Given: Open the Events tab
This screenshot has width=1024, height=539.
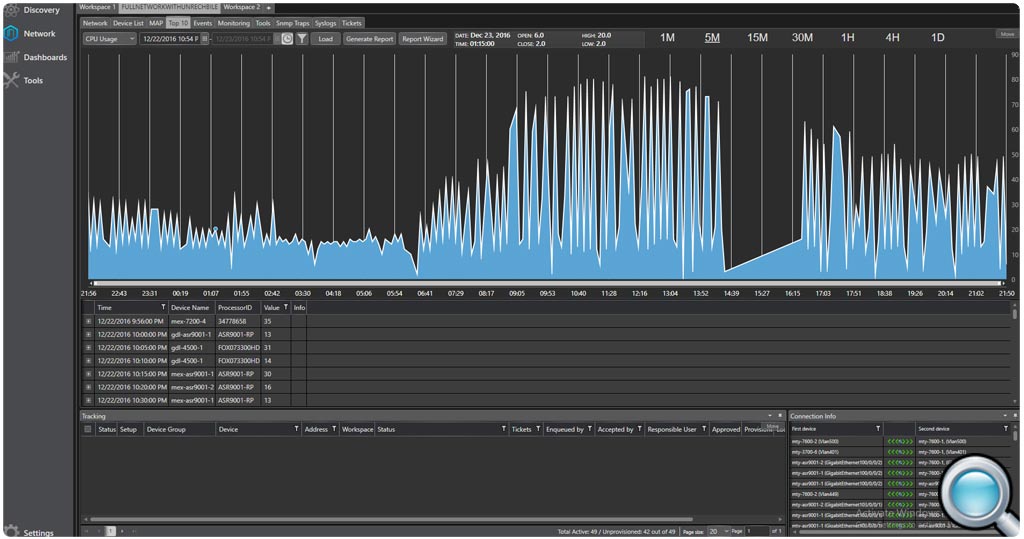Looking at the screenshot, I should pos(202,23).
